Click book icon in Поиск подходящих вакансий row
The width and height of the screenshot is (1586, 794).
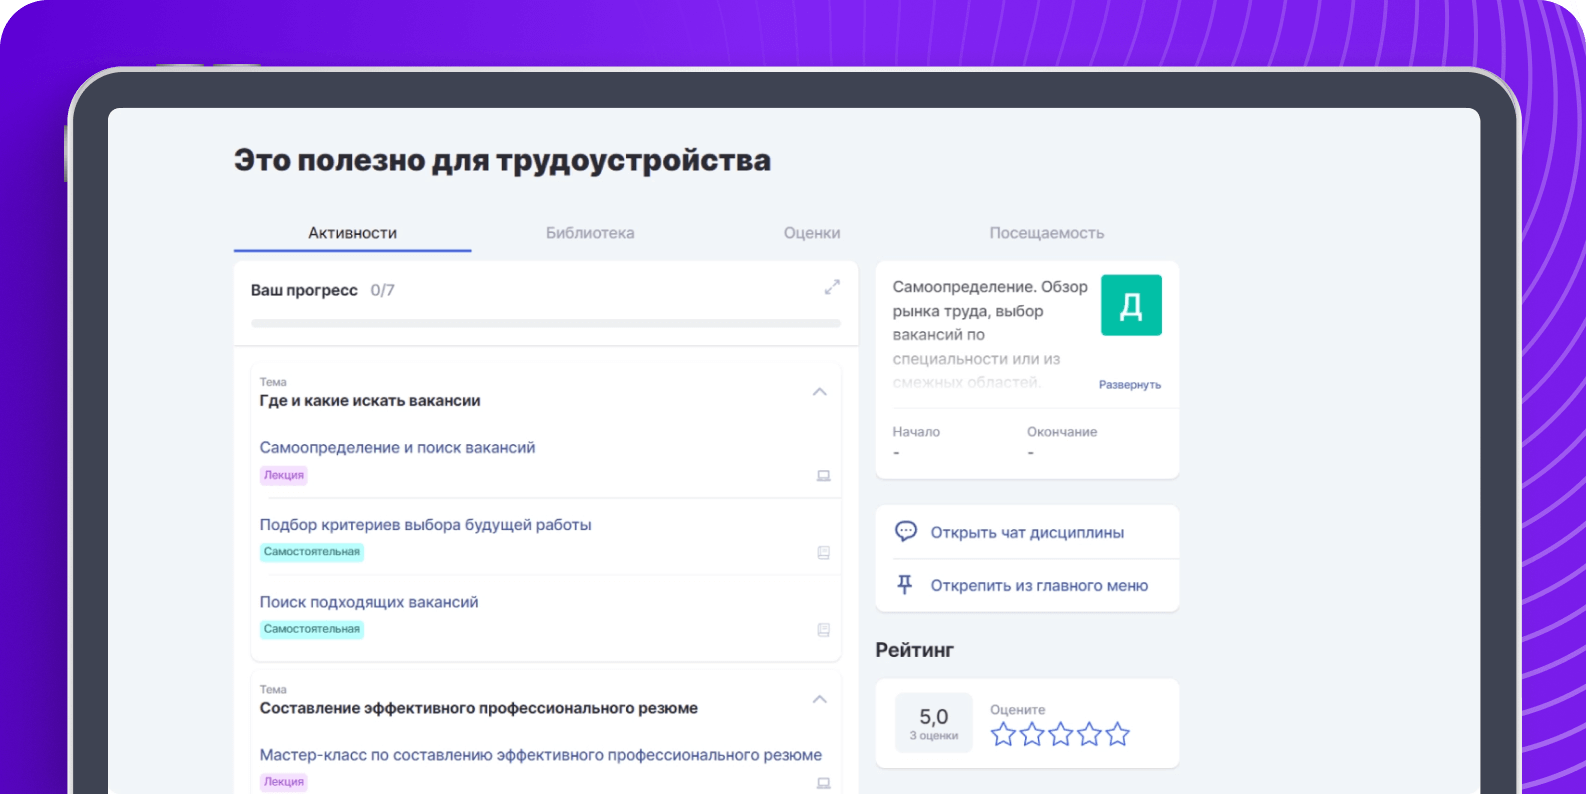pyautogui.click(x=824, y=630)
